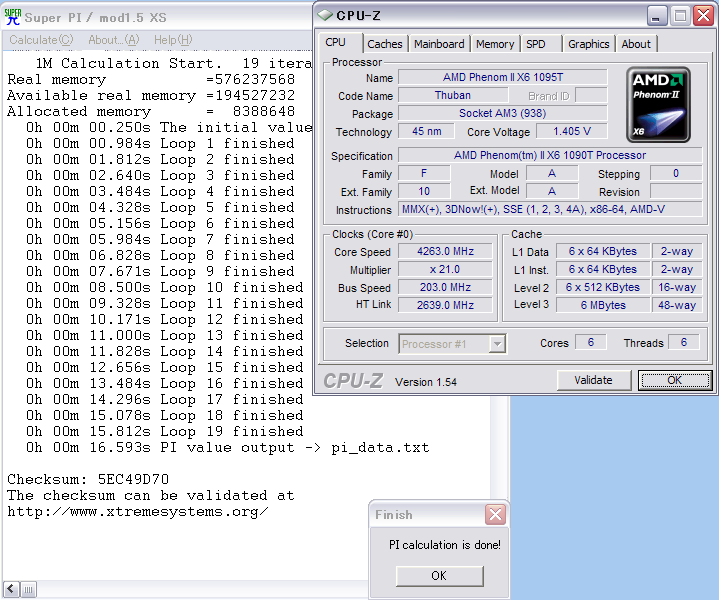
Task: Click the Super PI title bar icon
Action: tap(12, 16)
